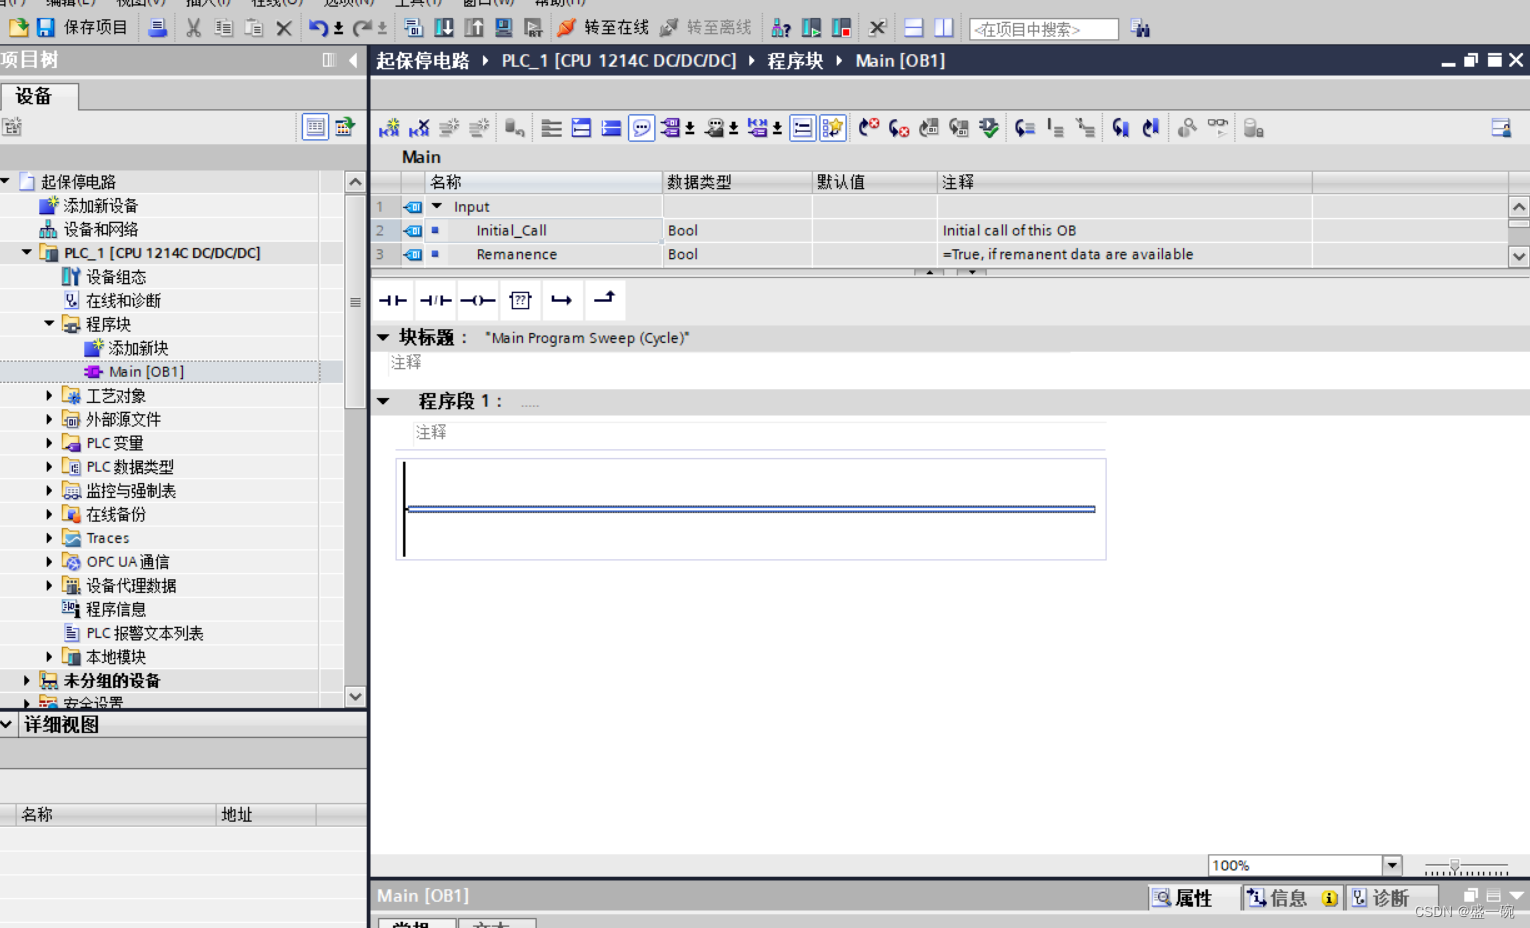The image size is (1530, 928).
Task: Click the project tree scroll-down arrow
Action: (x=355, y=696)
